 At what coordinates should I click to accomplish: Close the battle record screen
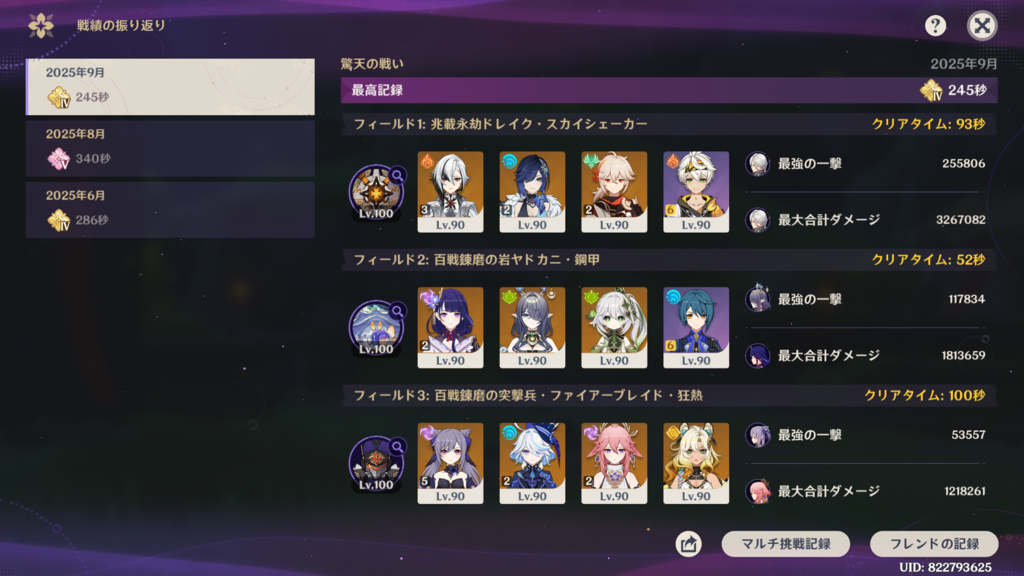[x=982, y=25]
